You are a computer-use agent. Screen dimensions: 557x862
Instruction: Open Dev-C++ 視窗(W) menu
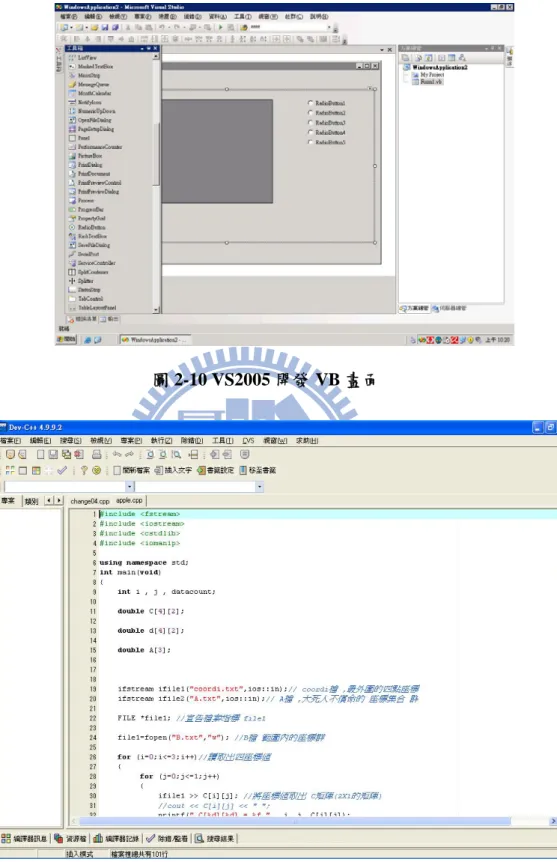275,441
